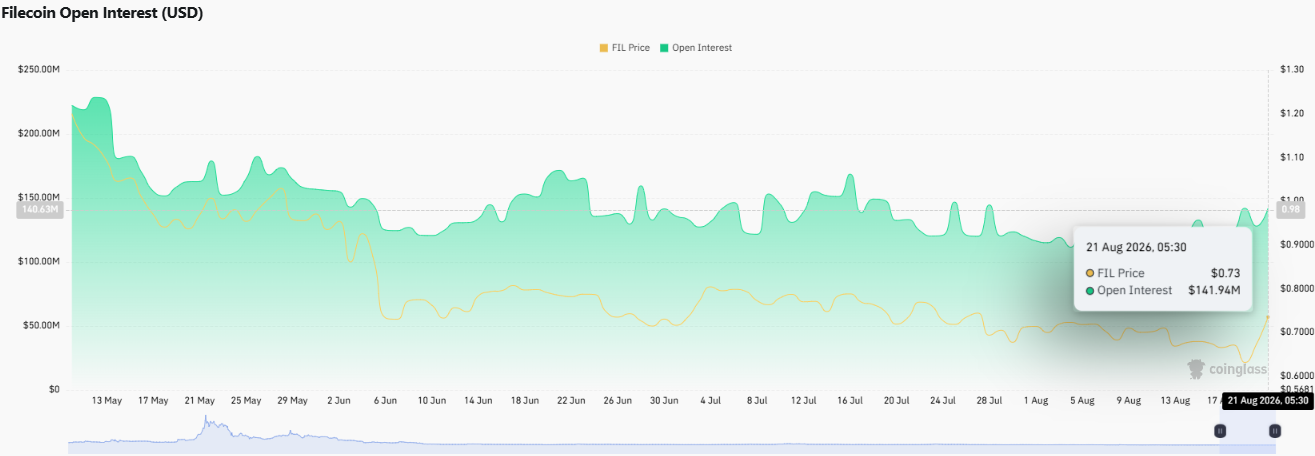Image resolution: width=1315 pixels, height=456 pixels.
Task: Click the '30 Jun' date label
Action: [x=664, y=400]
